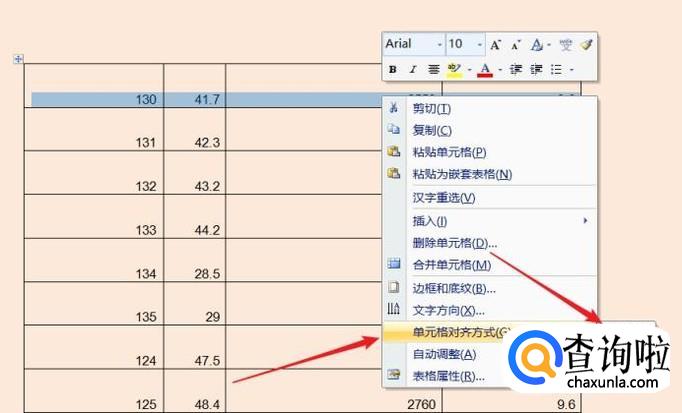Toggle Italic in mini toolbar
This screenshot has height=413, width=682.
(413, 69)
